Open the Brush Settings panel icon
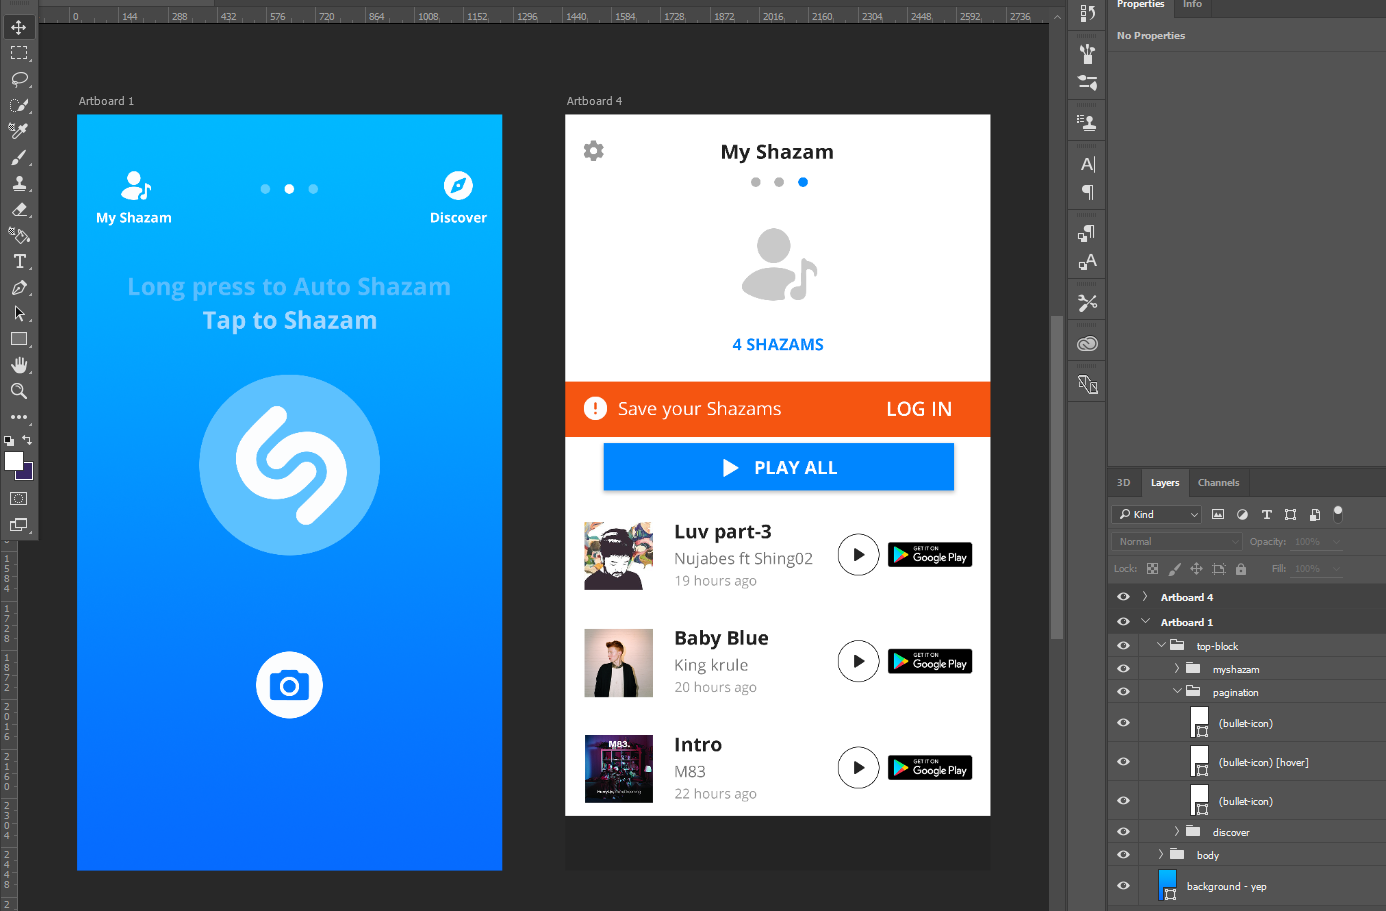Screen dimensions: 1386x911 [1087, 83]
